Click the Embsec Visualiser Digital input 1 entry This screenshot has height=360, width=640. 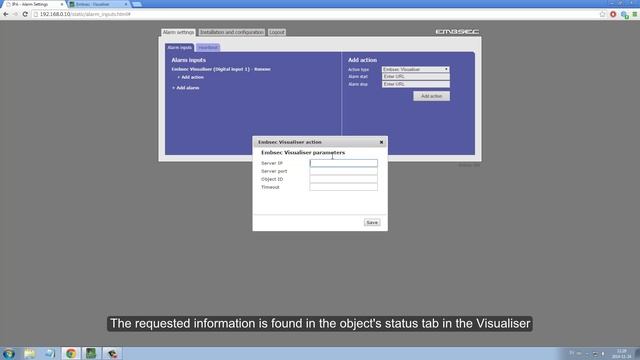pyautogui.click(x=211, y=69)
